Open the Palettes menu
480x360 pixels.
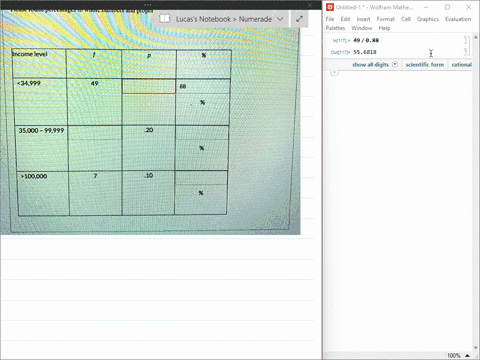coord(335,28)
